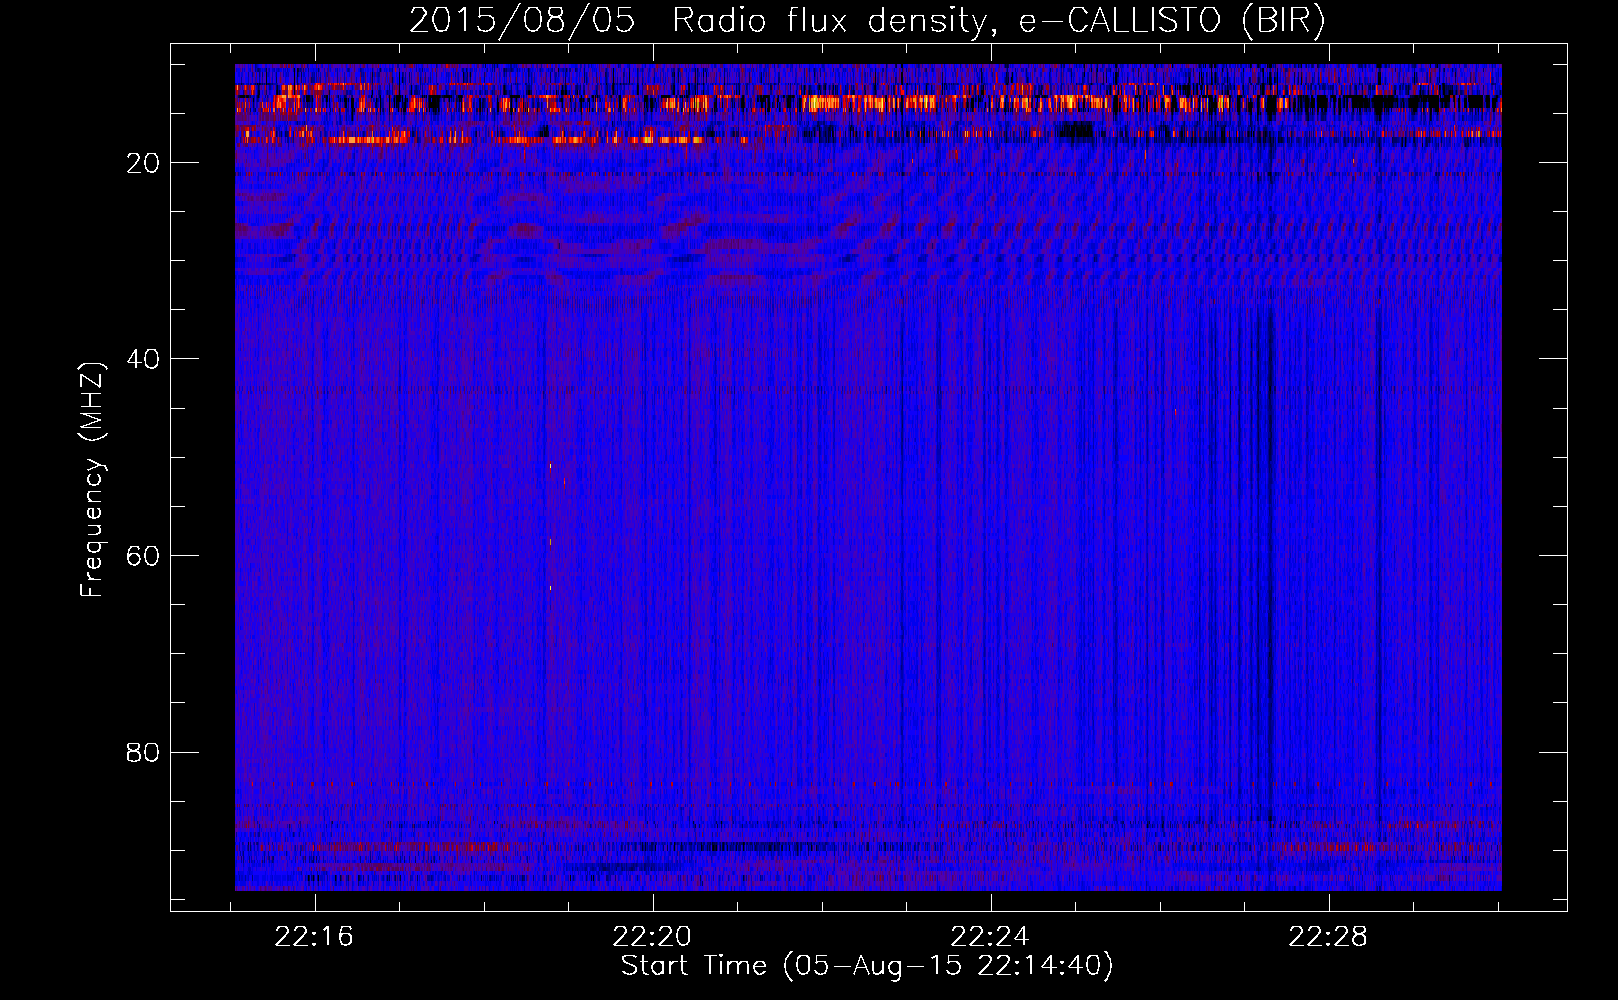Pick the 60 MHz frequency tick label

pos(143,556)
